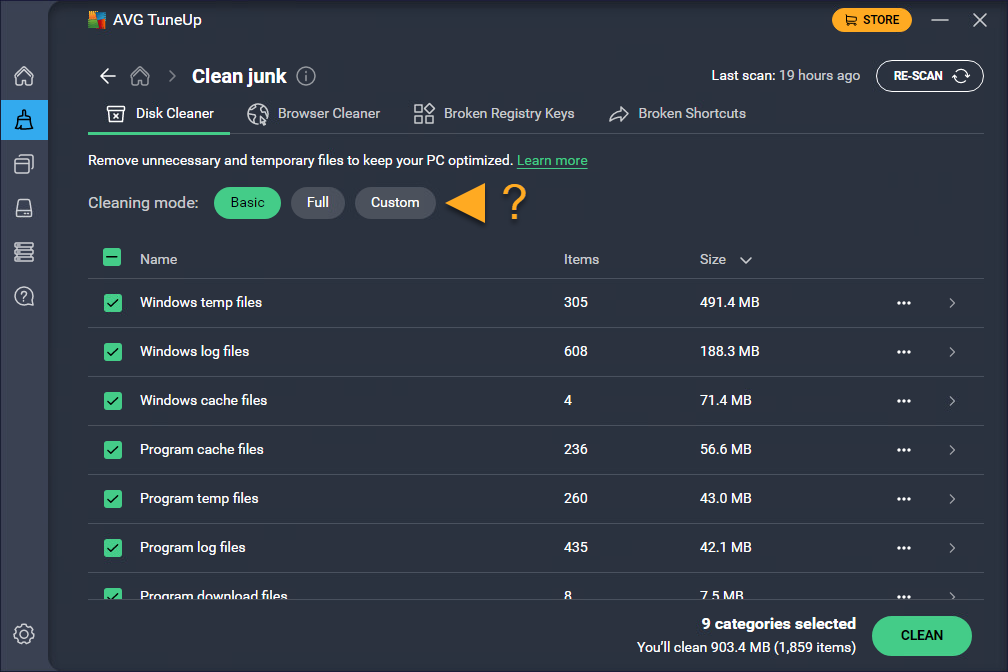1008x672 pixels.
Task: Open the disk drive sidebar icon
Action: (x=24, y=208)
